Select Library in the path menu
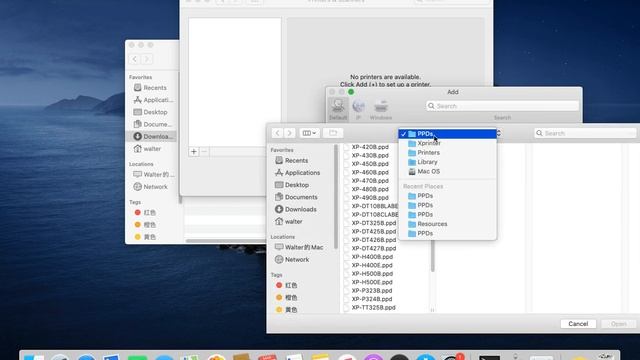640x360 pixels. point(447,162)
